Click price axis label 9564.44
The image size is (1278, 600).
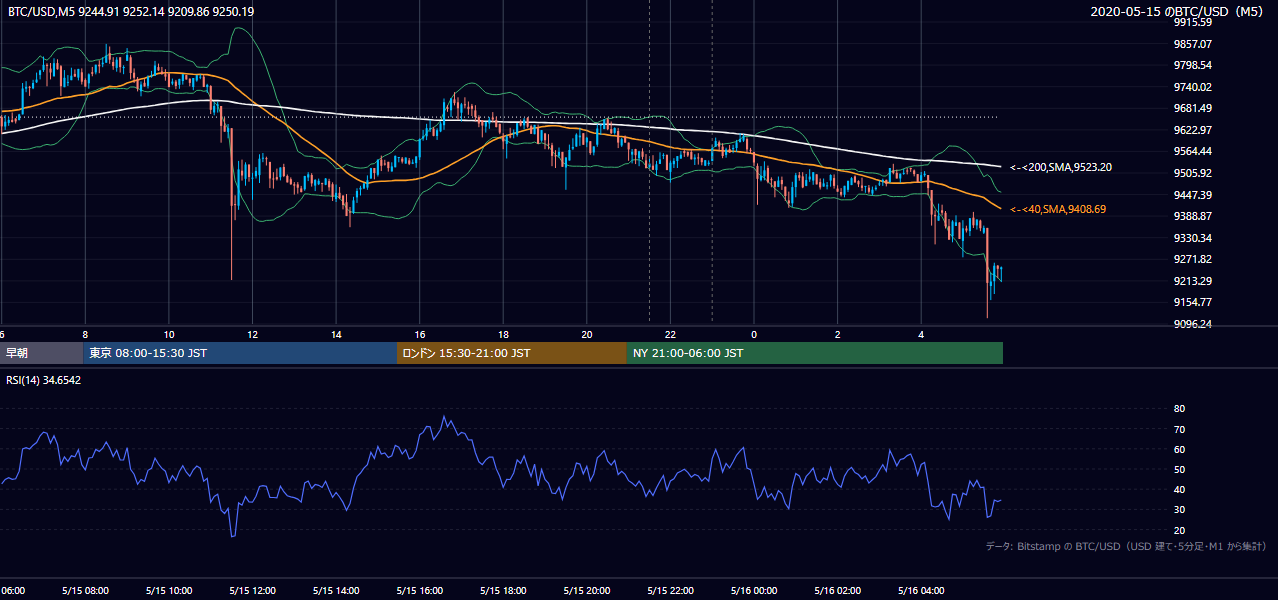click(1193, 151)
